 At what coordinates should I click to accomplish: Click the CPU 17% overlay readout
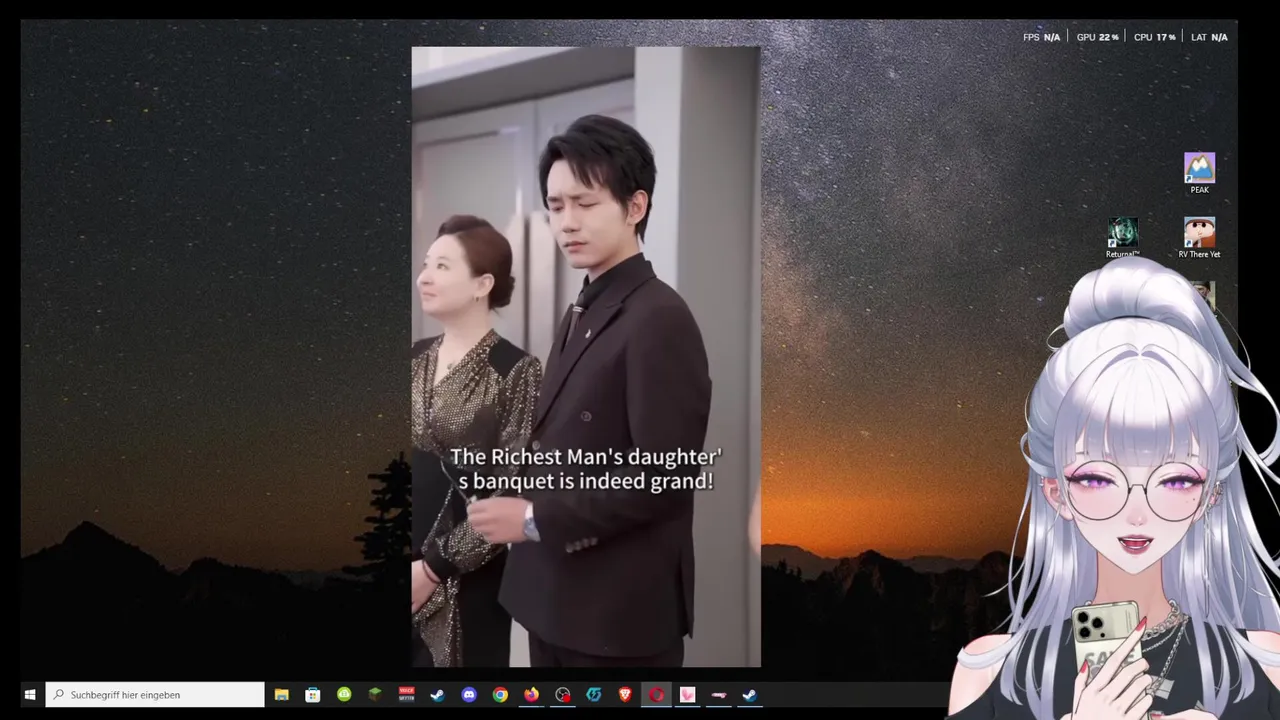click(1154, 37)
